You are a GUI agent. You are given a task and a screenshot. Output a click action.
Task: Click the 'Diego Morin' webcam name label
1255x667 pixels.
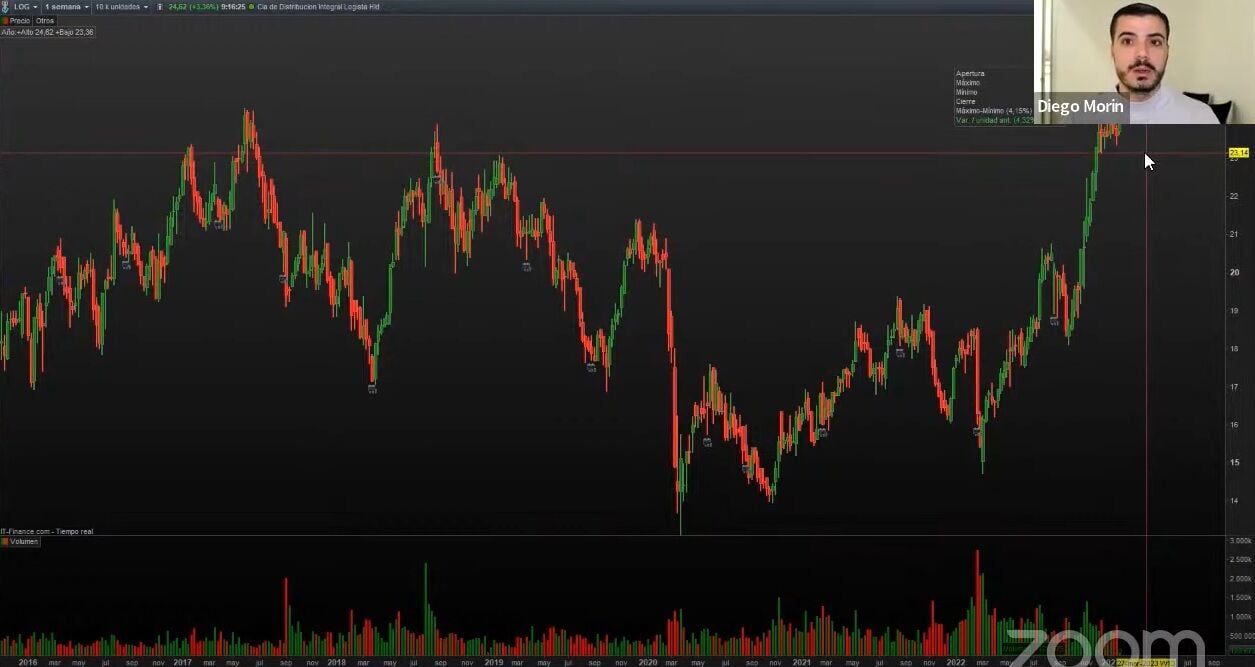[x=1080, y=106]
